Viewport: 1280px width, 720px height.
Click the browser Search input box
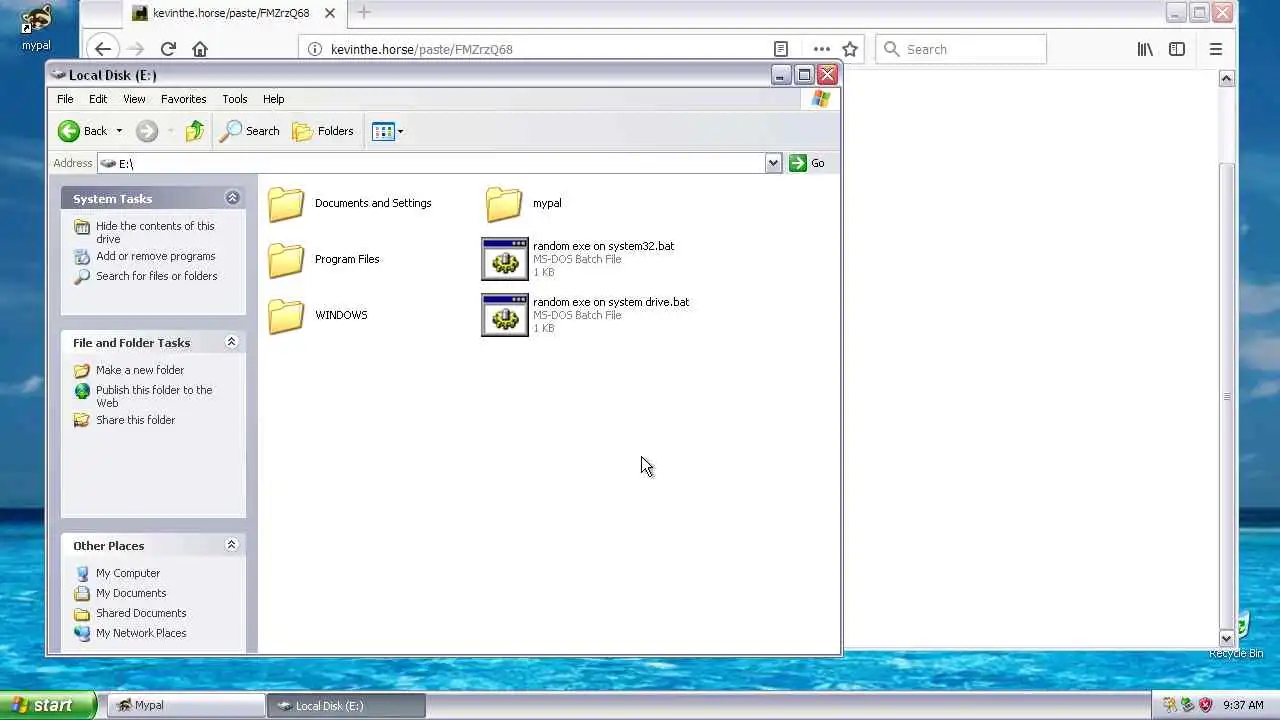pyautogui.click(x=961, y=49)
